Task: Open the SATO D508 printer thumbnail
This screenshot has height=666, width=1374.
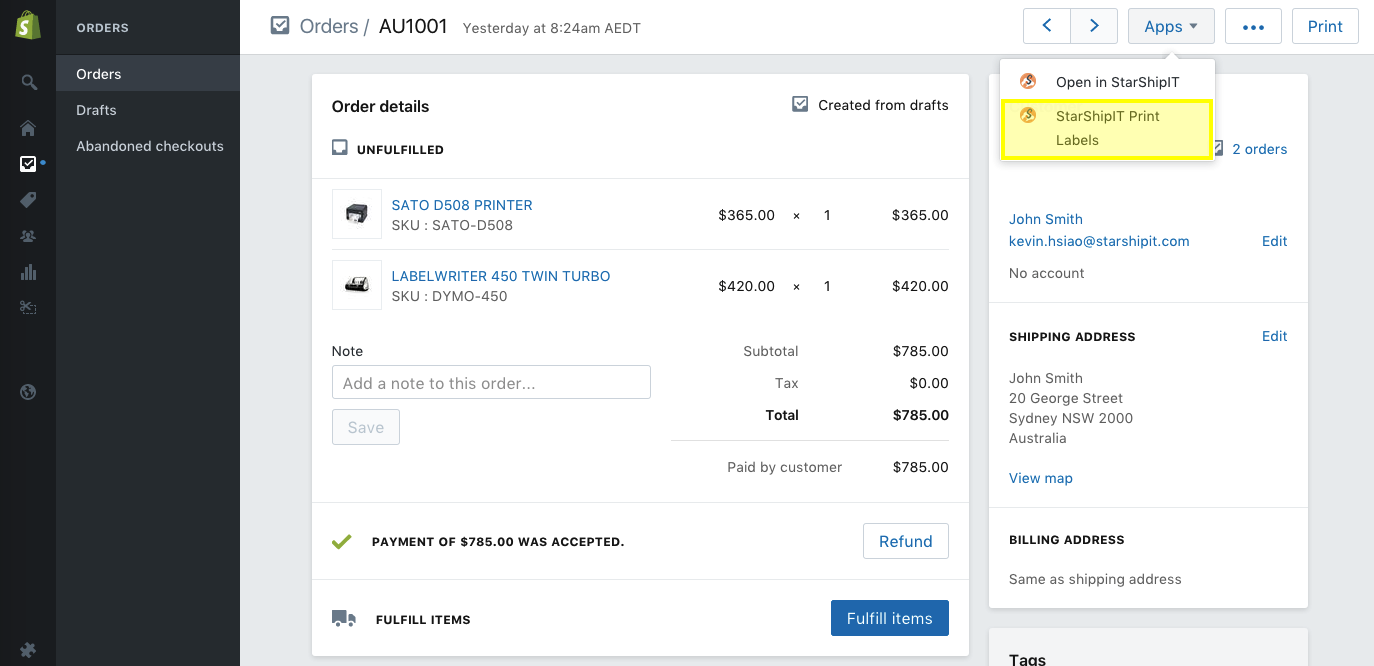Action: pyautogui.click(x=357, y=214)
